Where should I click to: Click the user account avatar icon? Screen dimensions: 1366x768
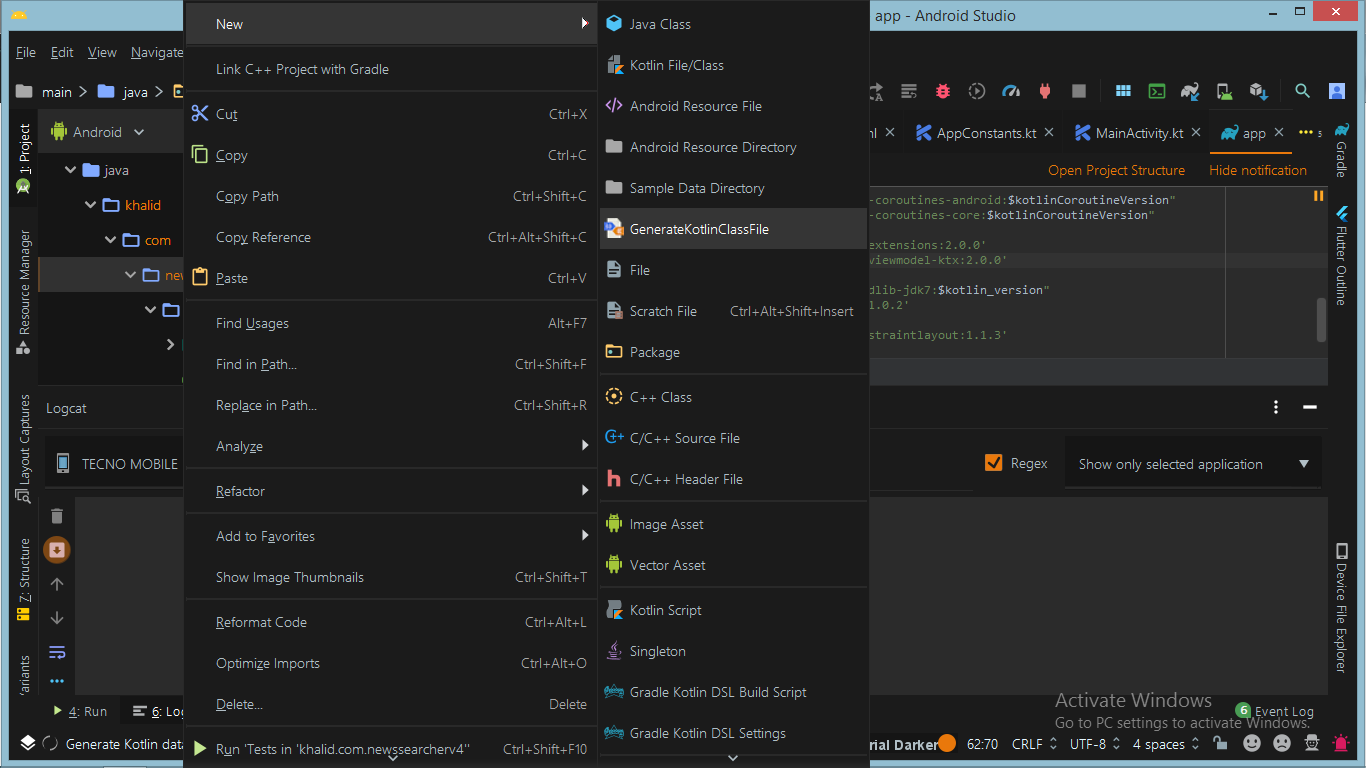pos(1337,91)
